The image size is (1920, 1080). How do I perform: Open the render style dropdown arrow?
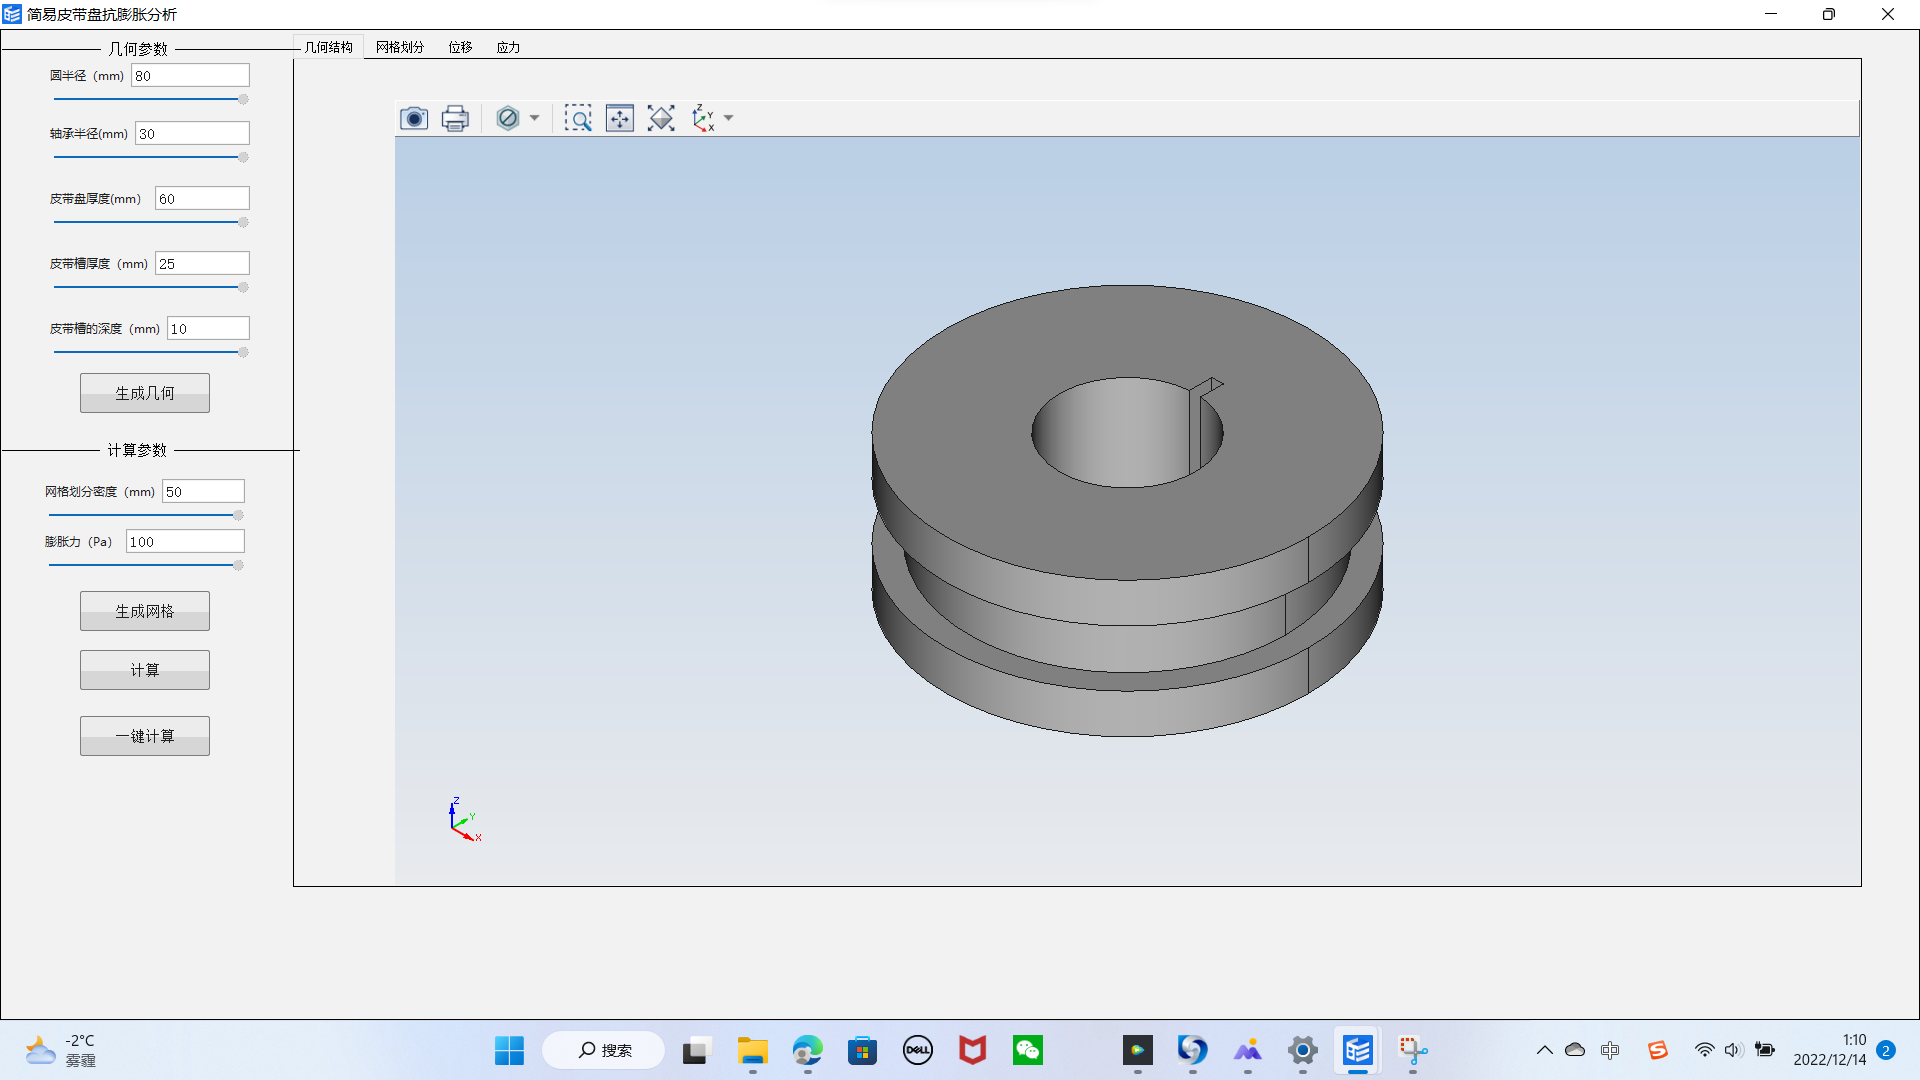point(534,118)
